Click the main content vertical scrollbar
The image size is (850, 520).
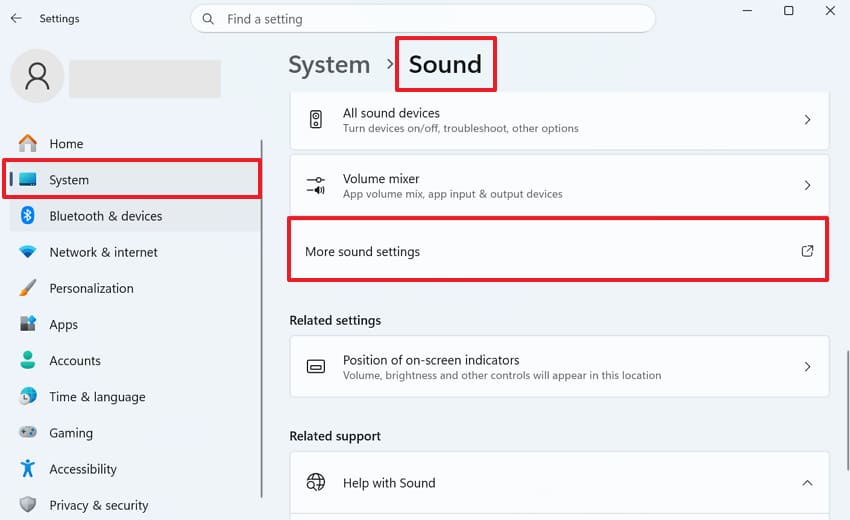point(847,410)
